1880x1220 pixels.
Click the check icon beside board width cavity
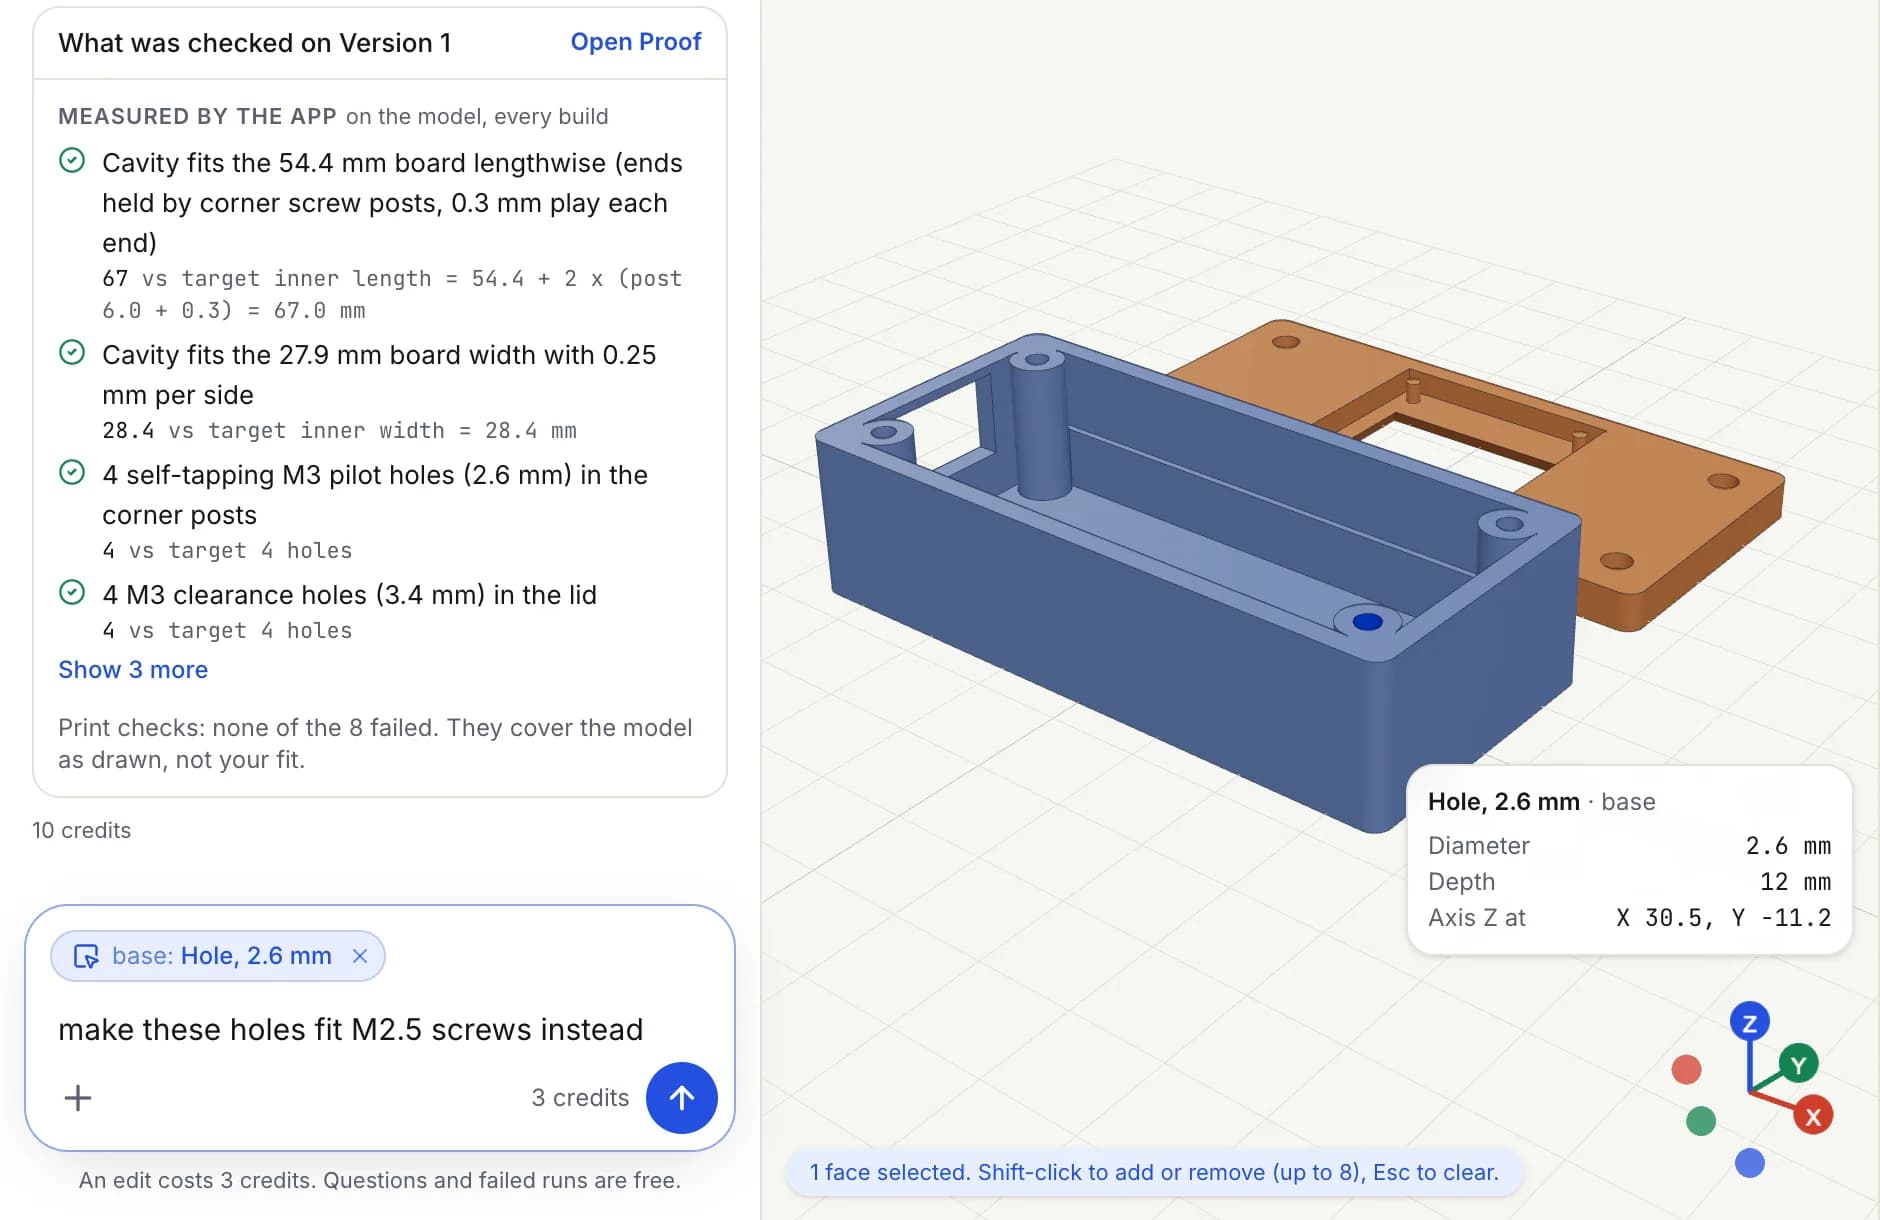tap(72, 353)
